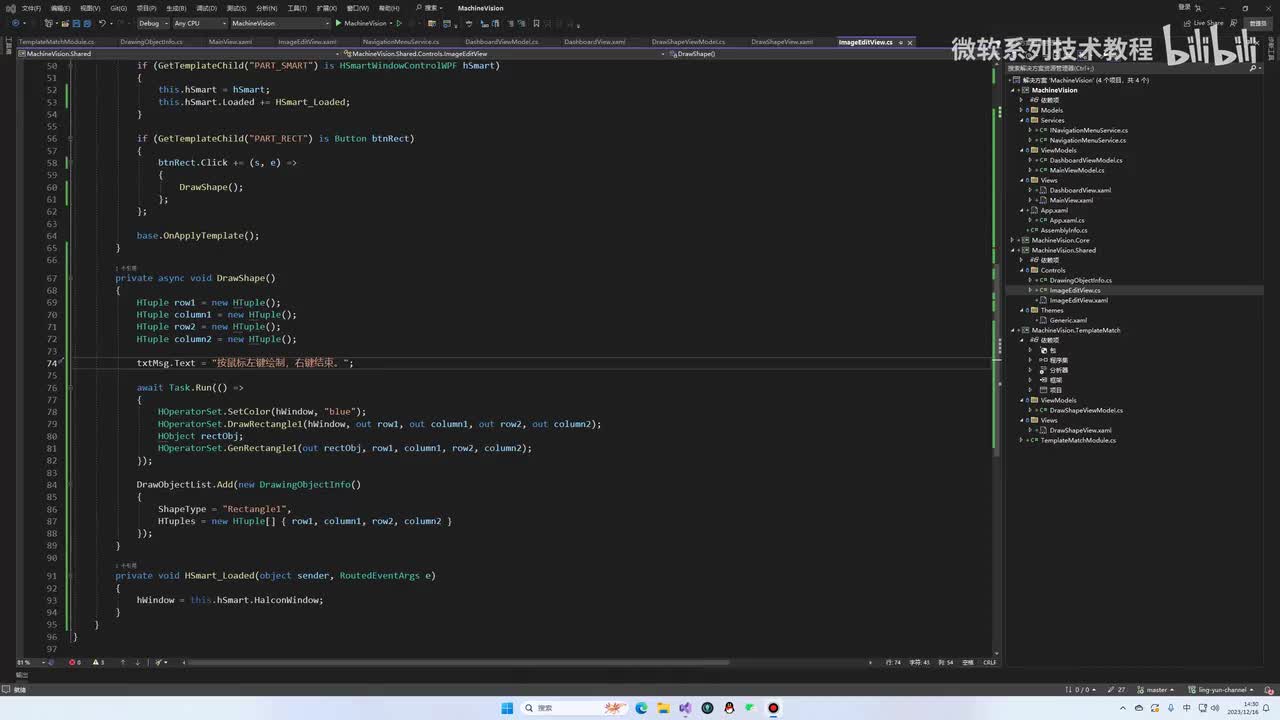Screen dimensions: 1280x720
Task: Switch to the DrawingObjectInfo.cs tab
Action: click(x=152, y=42)
